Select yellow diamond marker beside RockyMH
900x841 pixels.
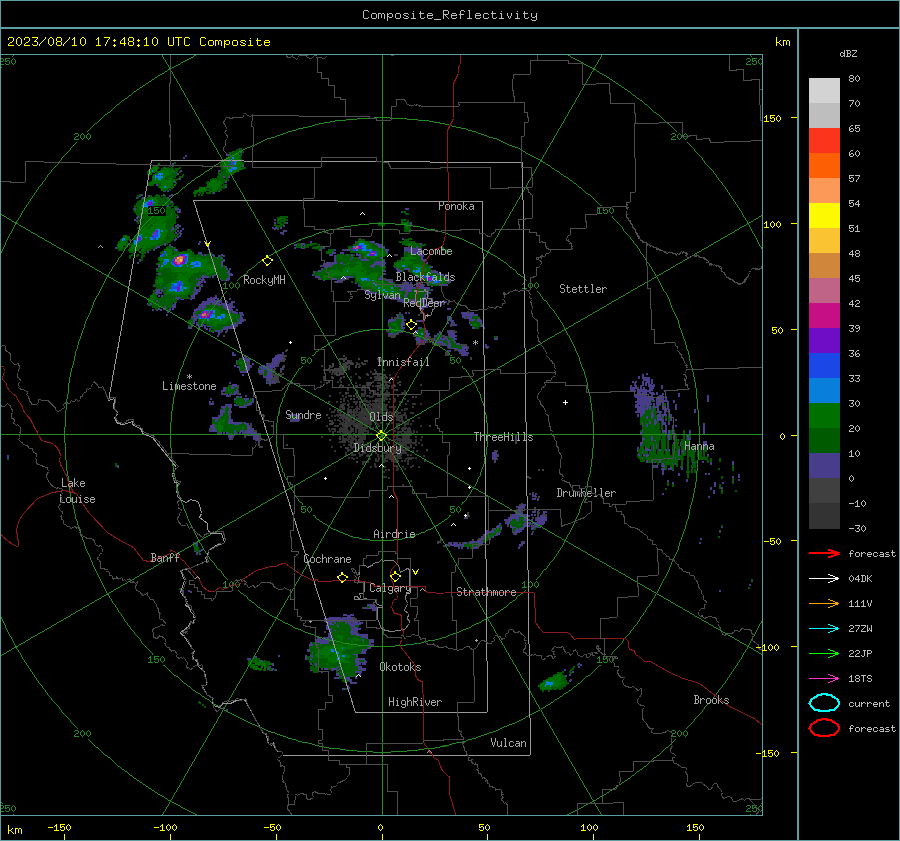267,261
